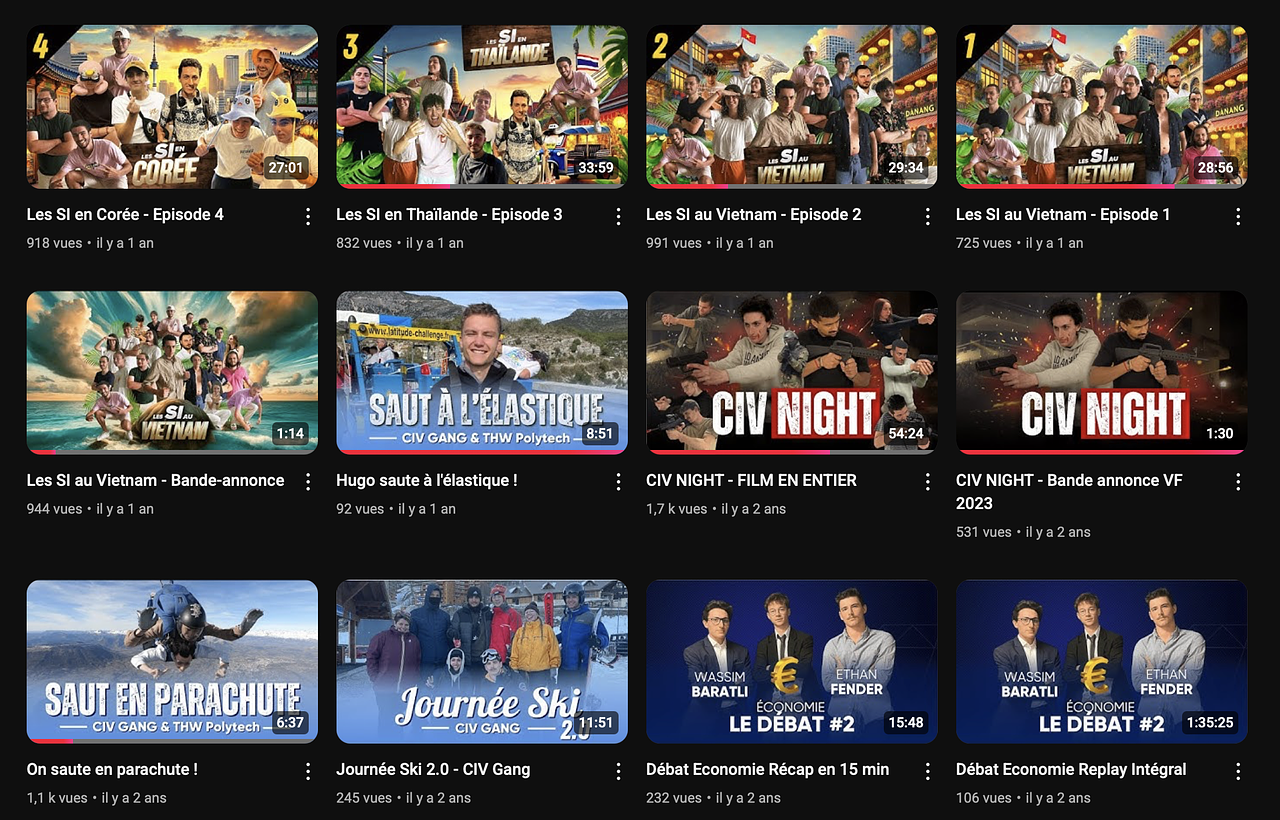Show options for CIV NIGHT - FILM EN ENTIER
The height and width of the screenshot is (820, 1280).
click(928, 482)
